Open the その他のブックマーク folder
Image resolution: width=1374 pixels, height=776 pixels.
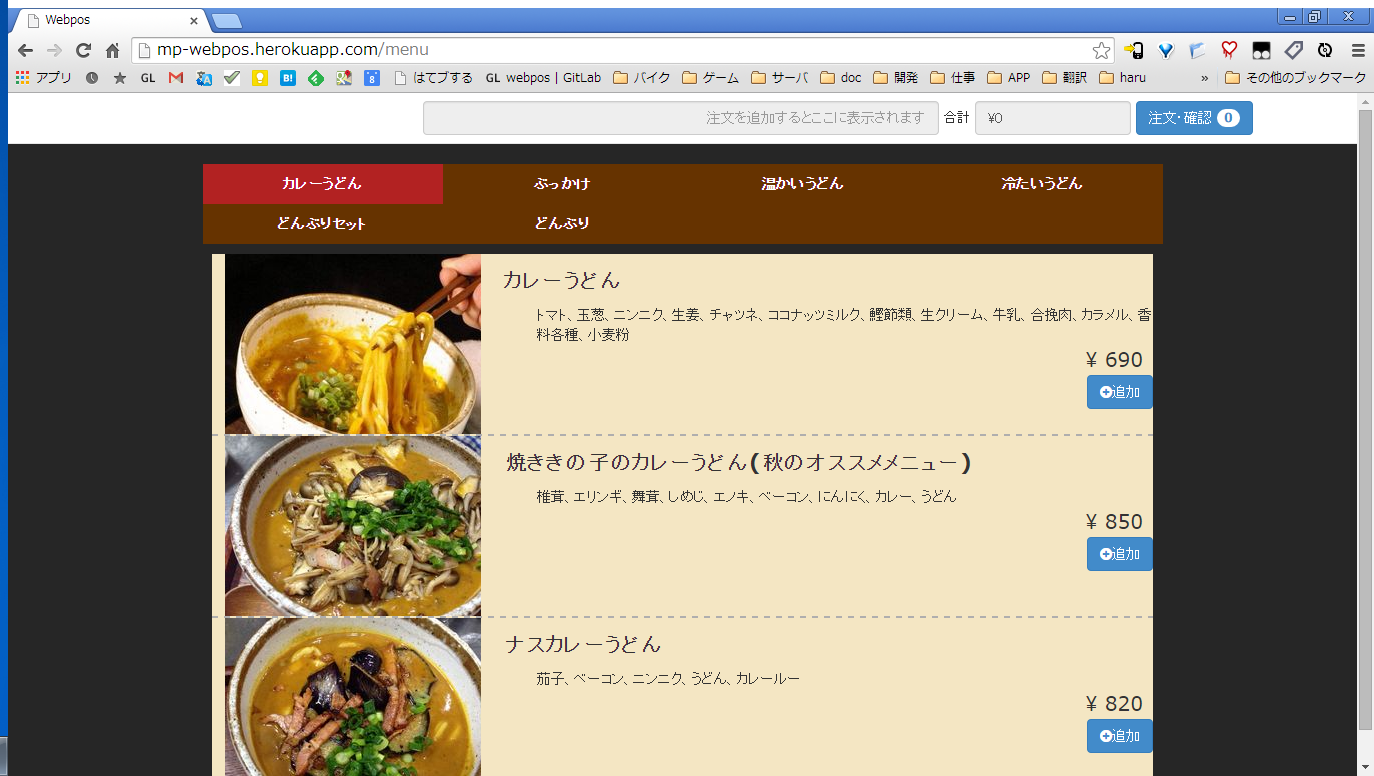[x=1295, y=77]
